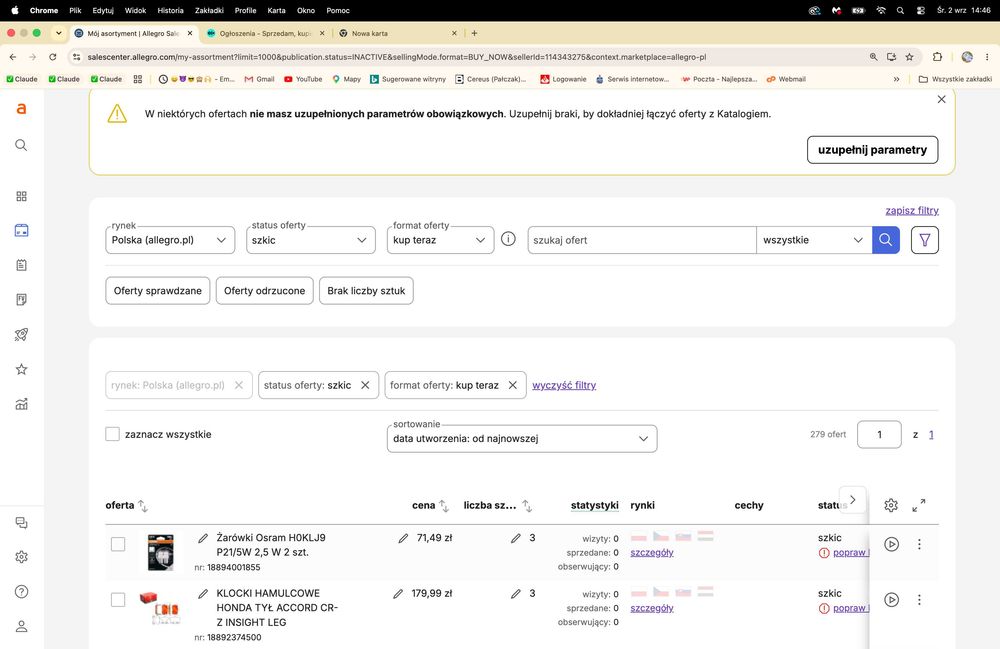1000x649 pixels.
Task: Open the format oferty kup teraz dropdown
Action: tap(440, 240)
